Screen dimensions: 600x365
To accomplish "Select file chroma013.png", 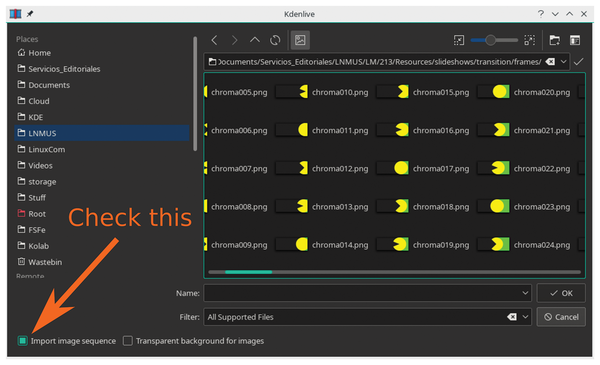I will pyautogui.click(x=322, y=207).
